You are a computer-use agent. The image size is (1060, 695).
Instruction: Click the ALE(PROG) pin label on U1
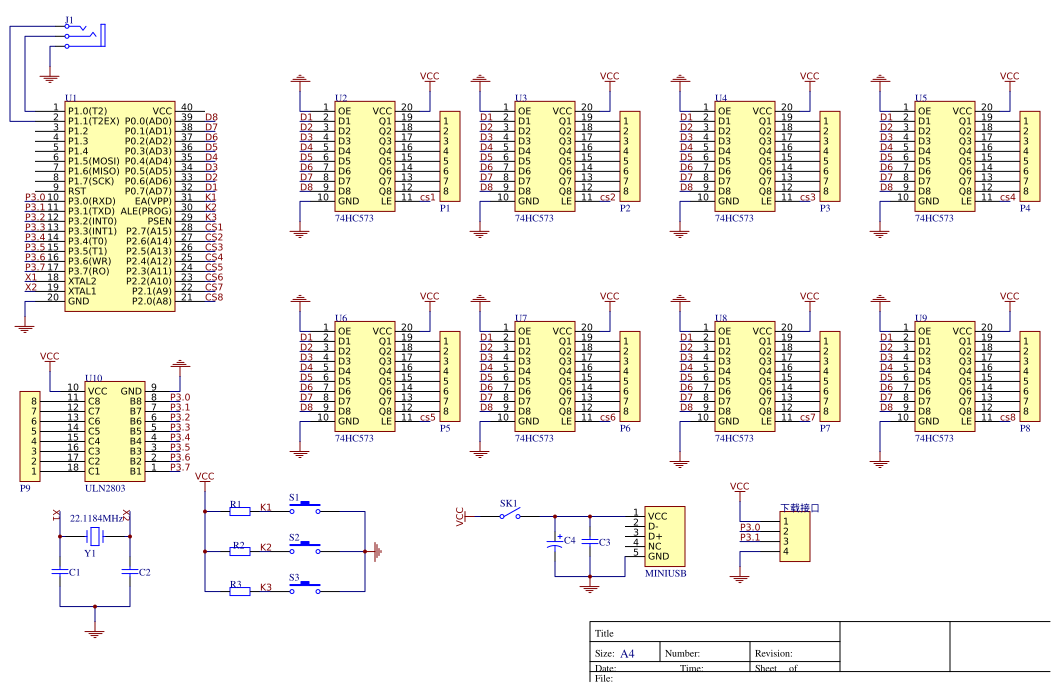(146, 211)
